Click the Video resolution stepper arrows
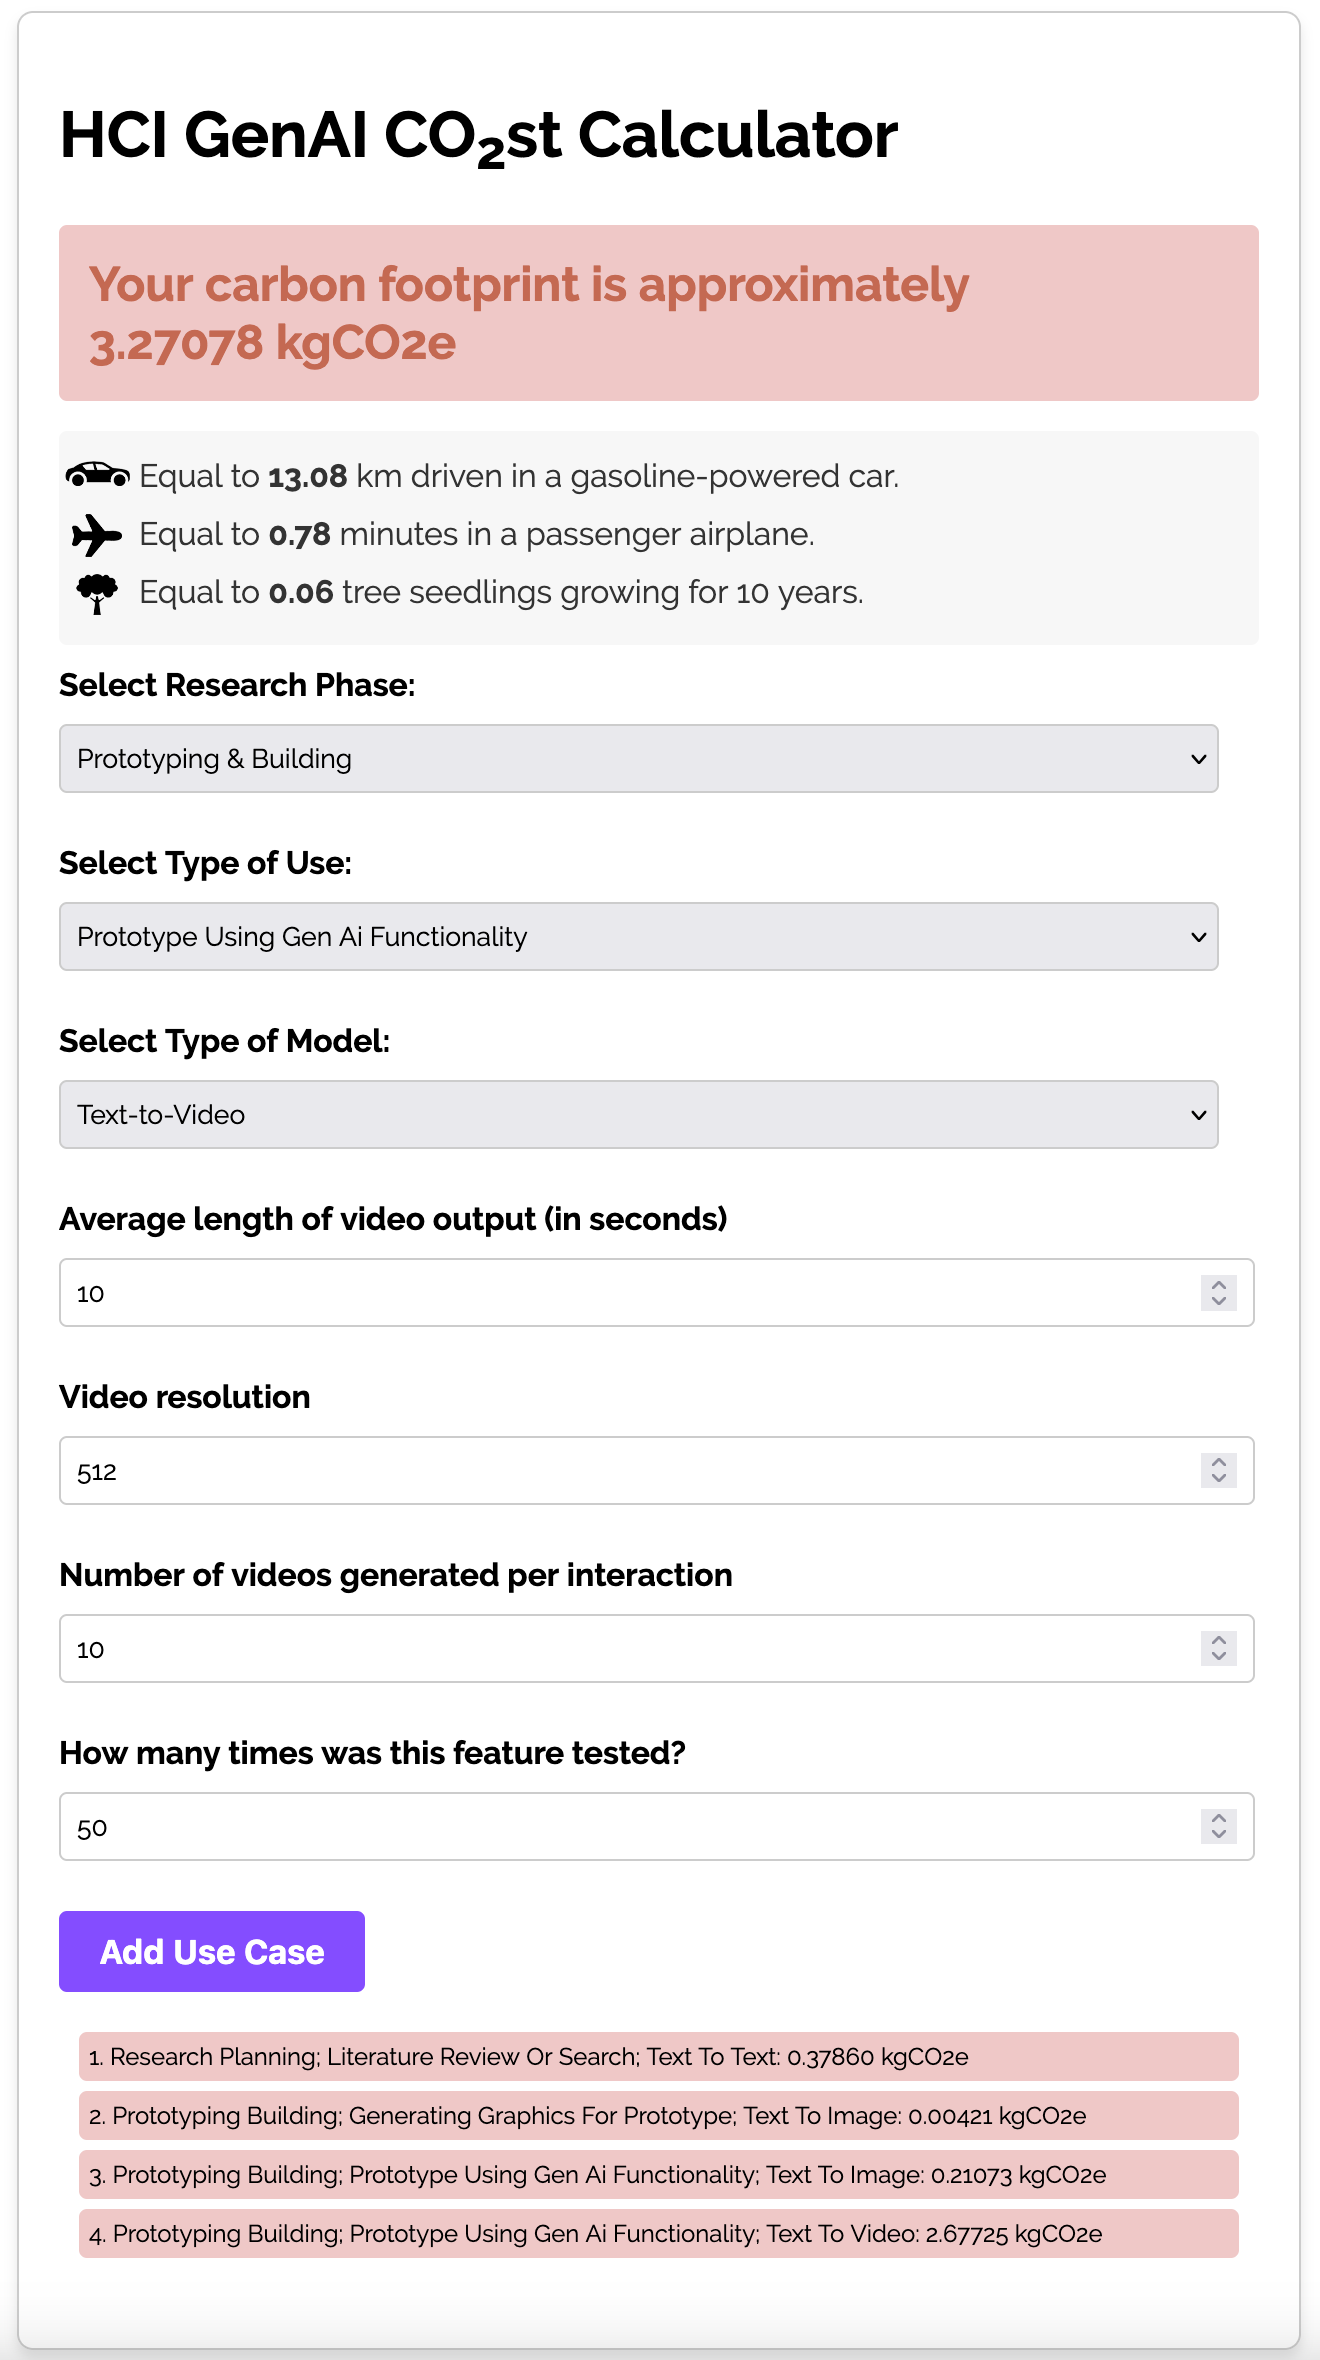This screenshot has width=1320, height=2360. 1218,1471
